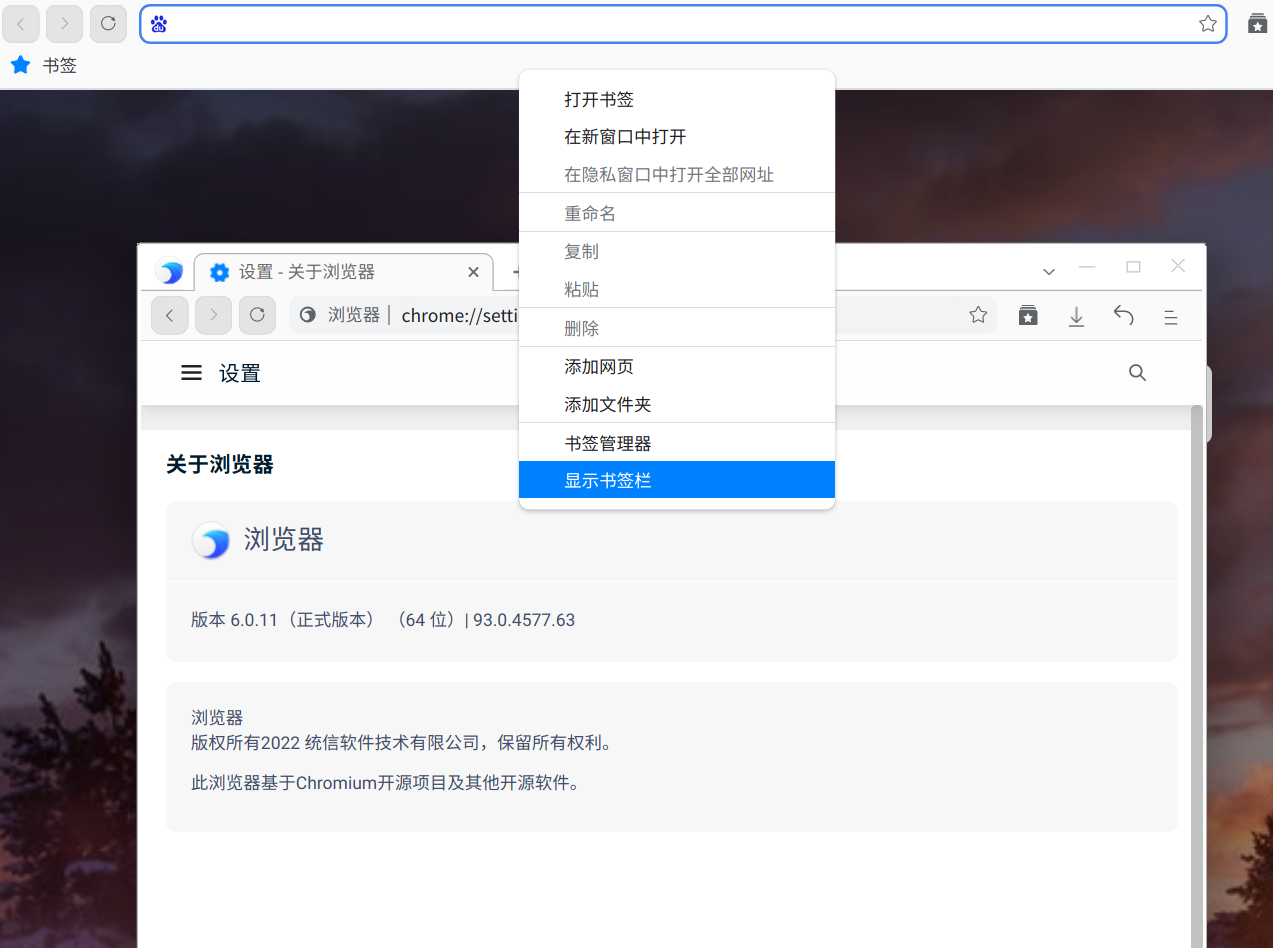Screen dimensions: 1273x948
Task: Click the top address bar input field
Action: click(x=680, y=24)
